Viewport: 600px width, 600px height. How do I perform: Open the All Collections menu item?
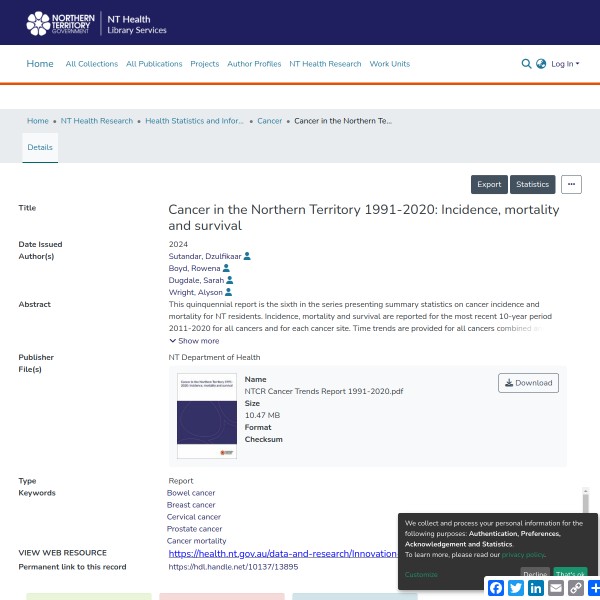(91, 64)
